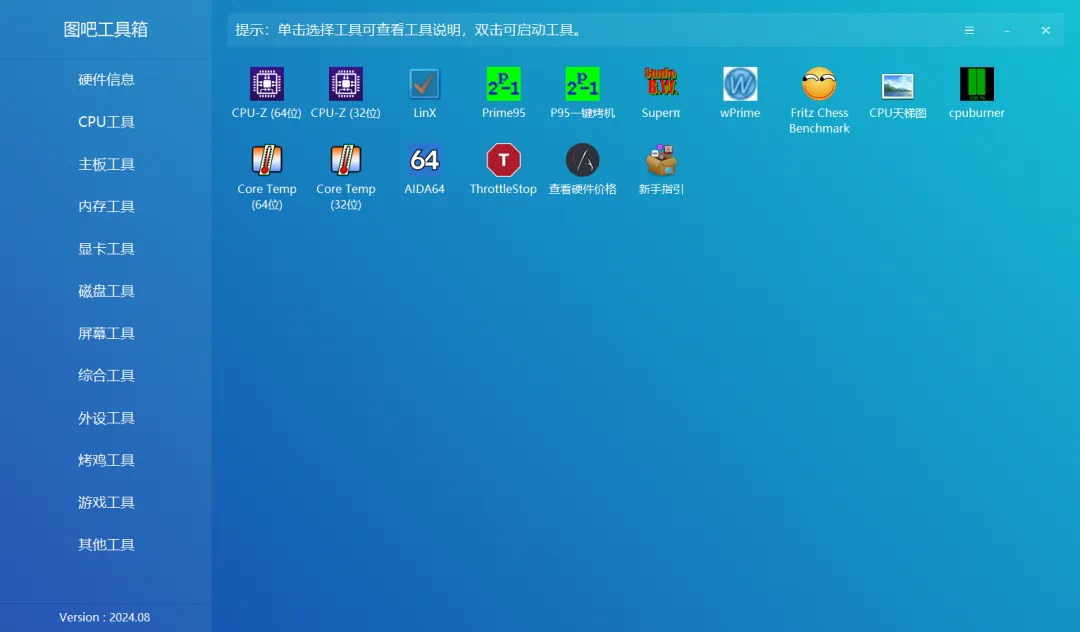Open the CPU工具 category
The height and width of the screenshot is (632, 1080).
coord(106,122)
